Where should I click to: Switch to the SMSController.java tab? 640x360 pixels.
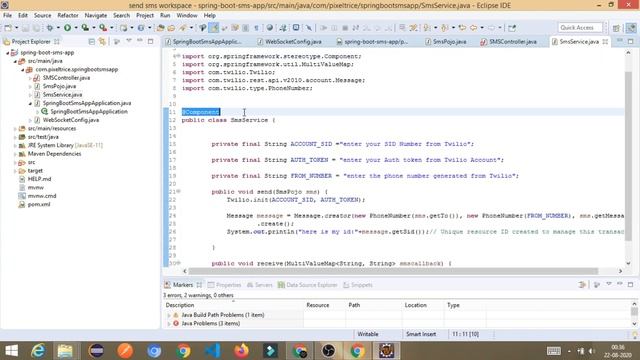click(x=509, y=42)
